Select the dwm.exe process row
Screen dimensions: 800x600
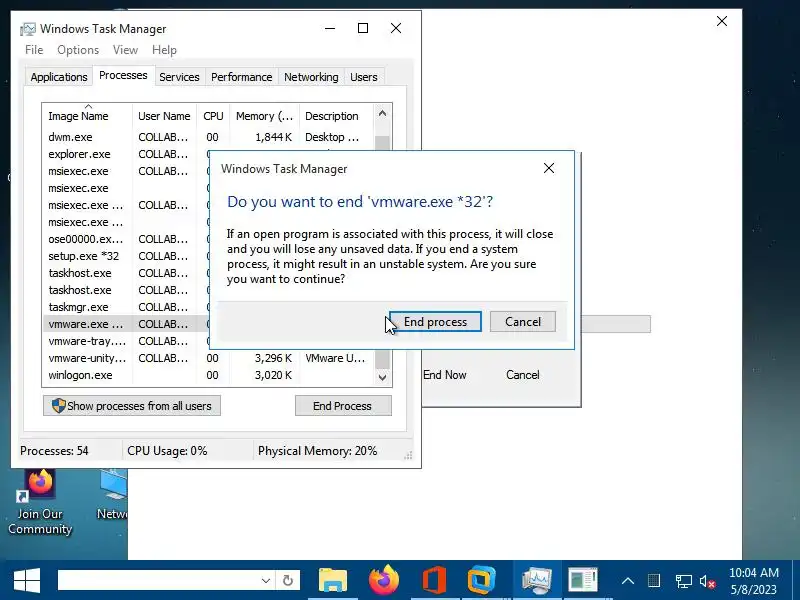coord(208,137)
